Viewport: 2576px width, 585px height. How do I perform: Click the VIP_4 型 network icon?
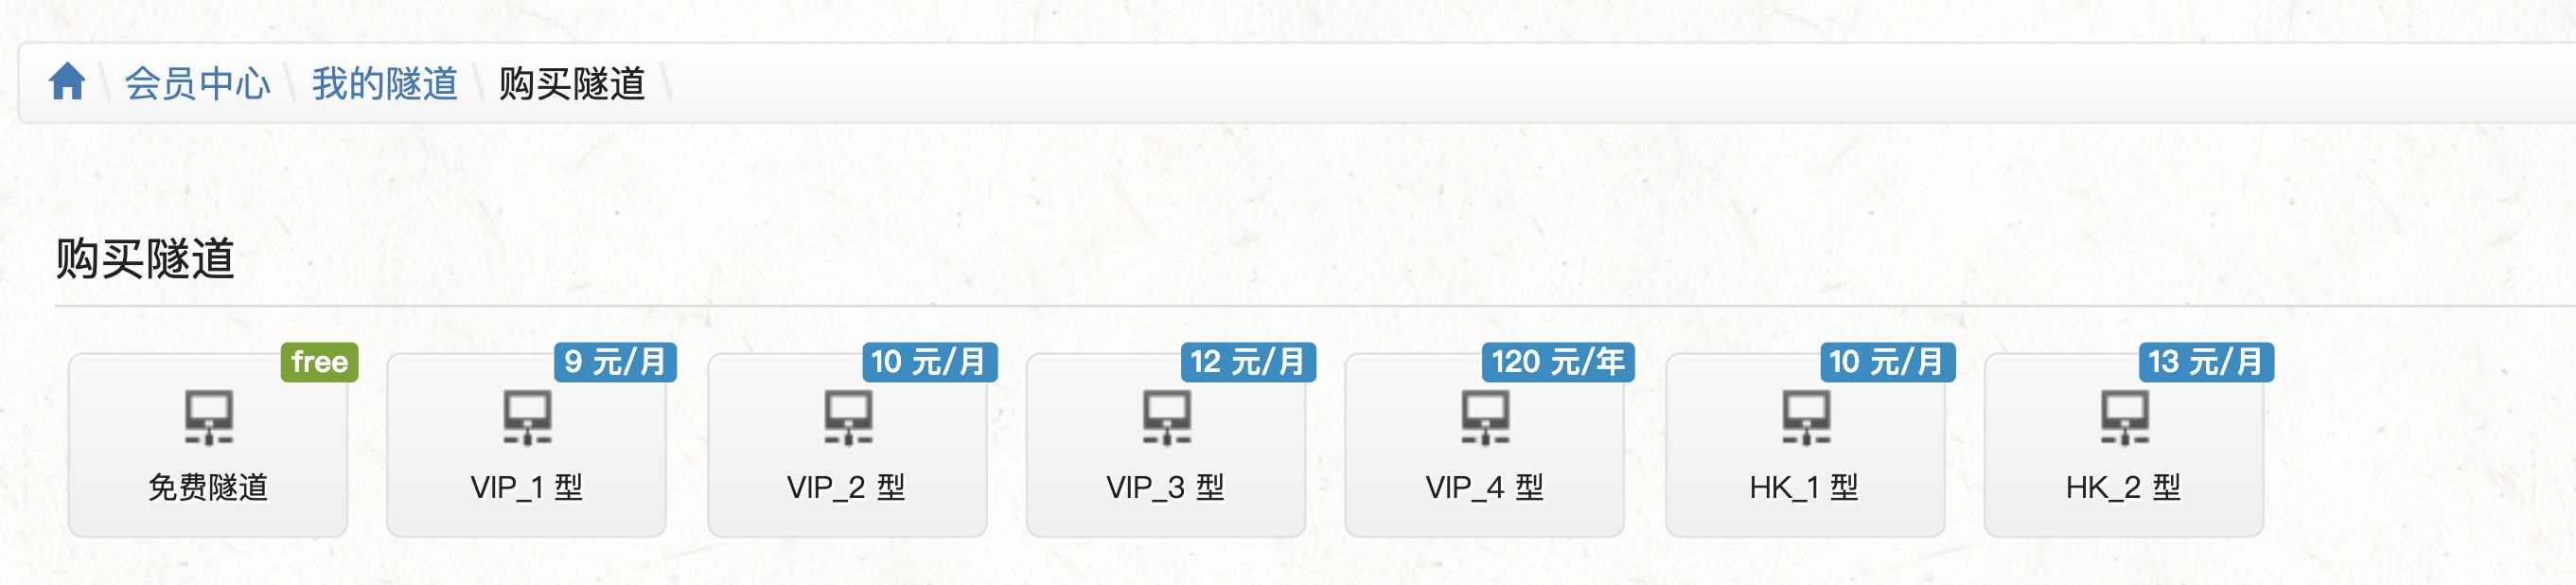[1485, 417]
